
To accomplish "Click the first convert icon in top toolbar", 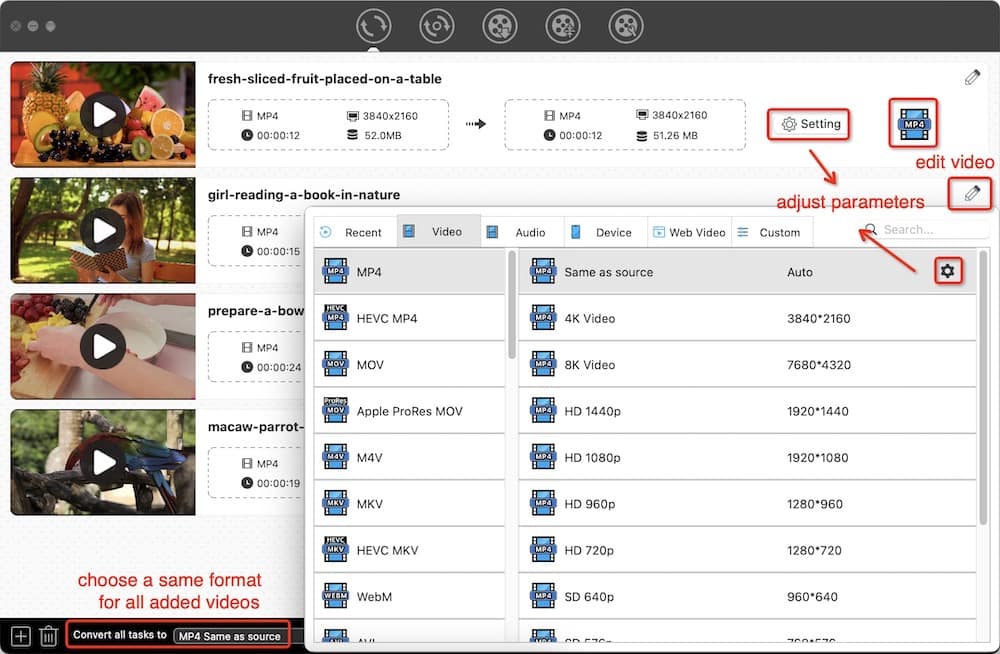I will (373, 26).
